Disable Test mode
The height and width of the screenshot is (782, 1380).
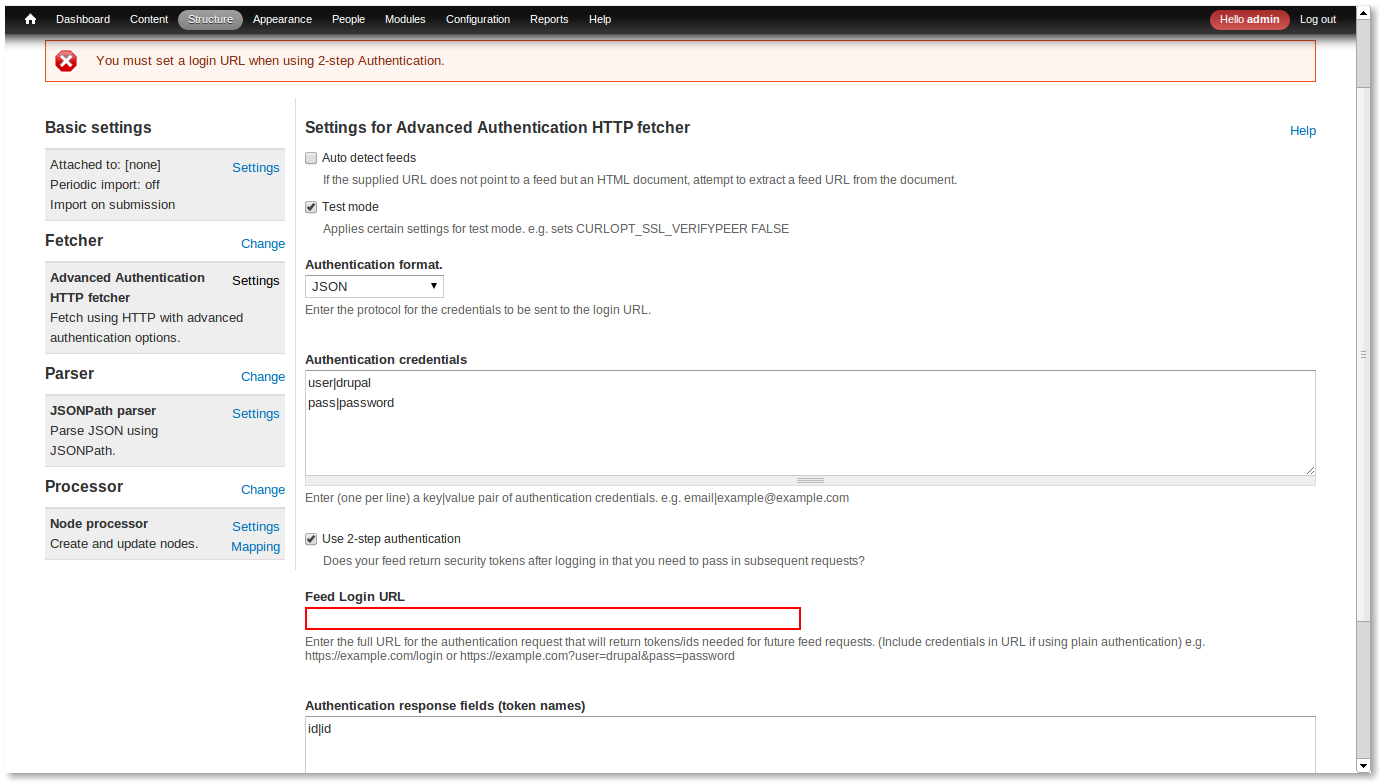tap(311, 207)
